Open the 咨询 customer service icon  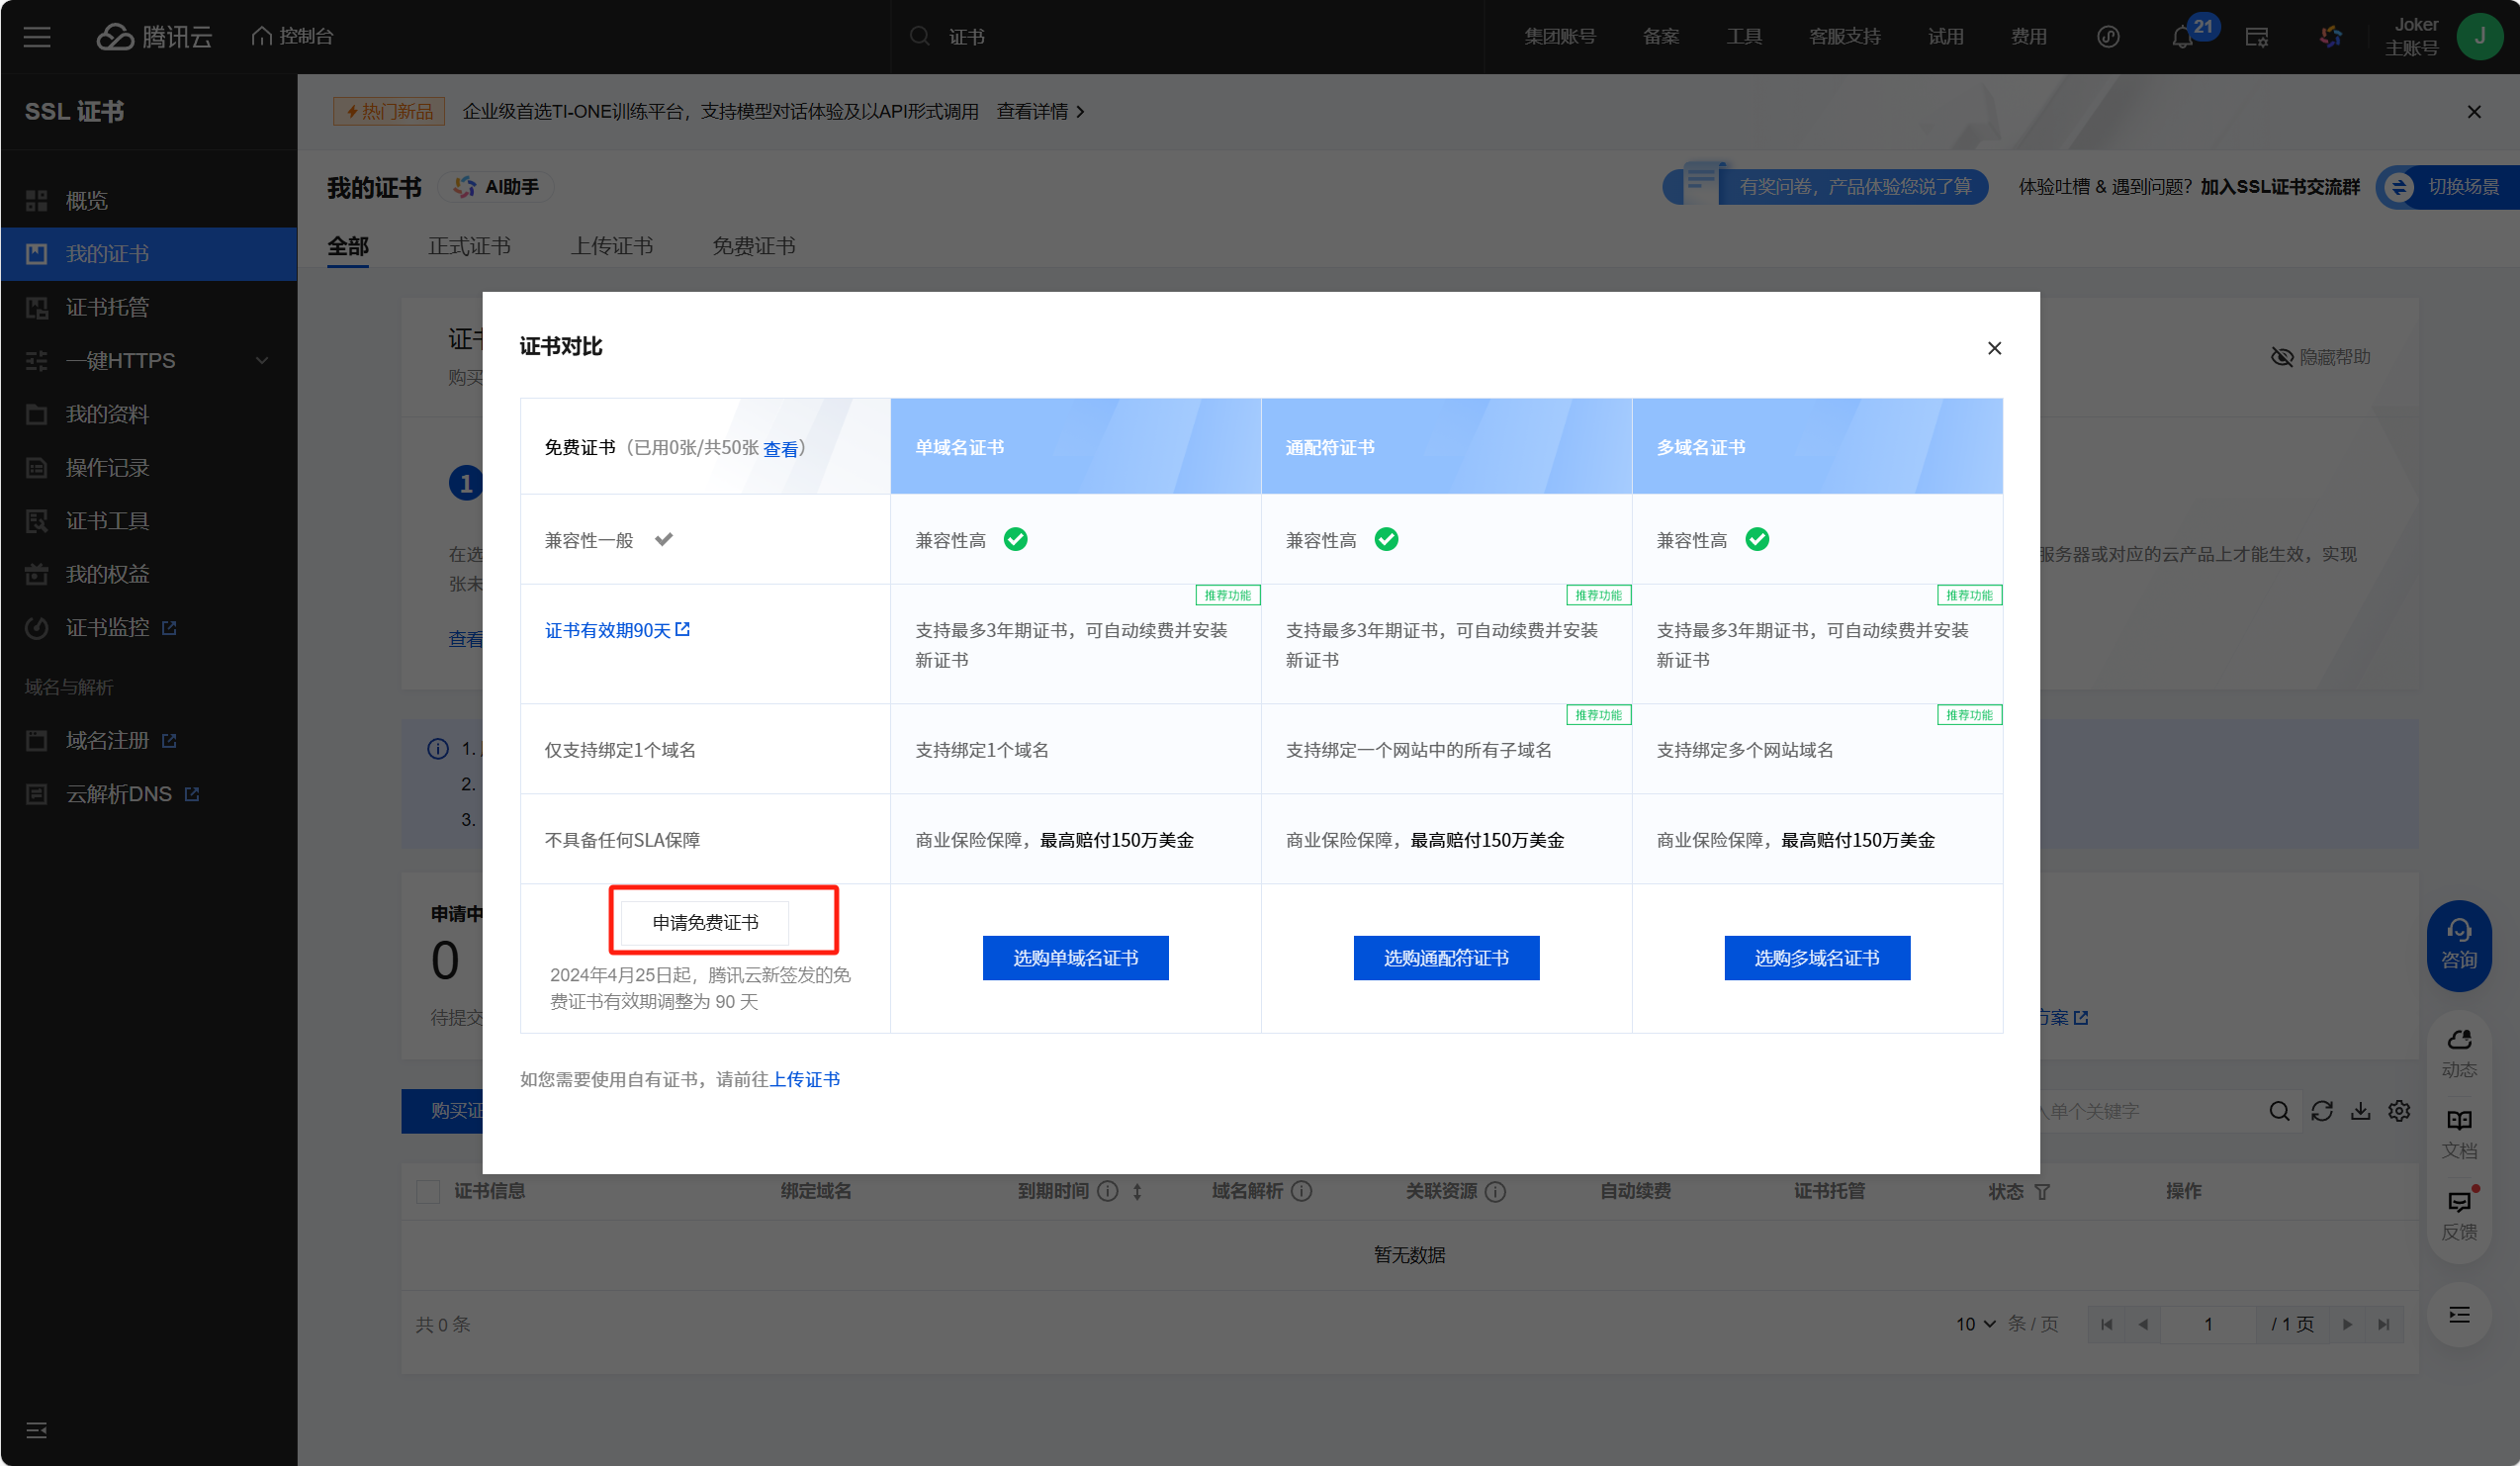pos(2458,944)
